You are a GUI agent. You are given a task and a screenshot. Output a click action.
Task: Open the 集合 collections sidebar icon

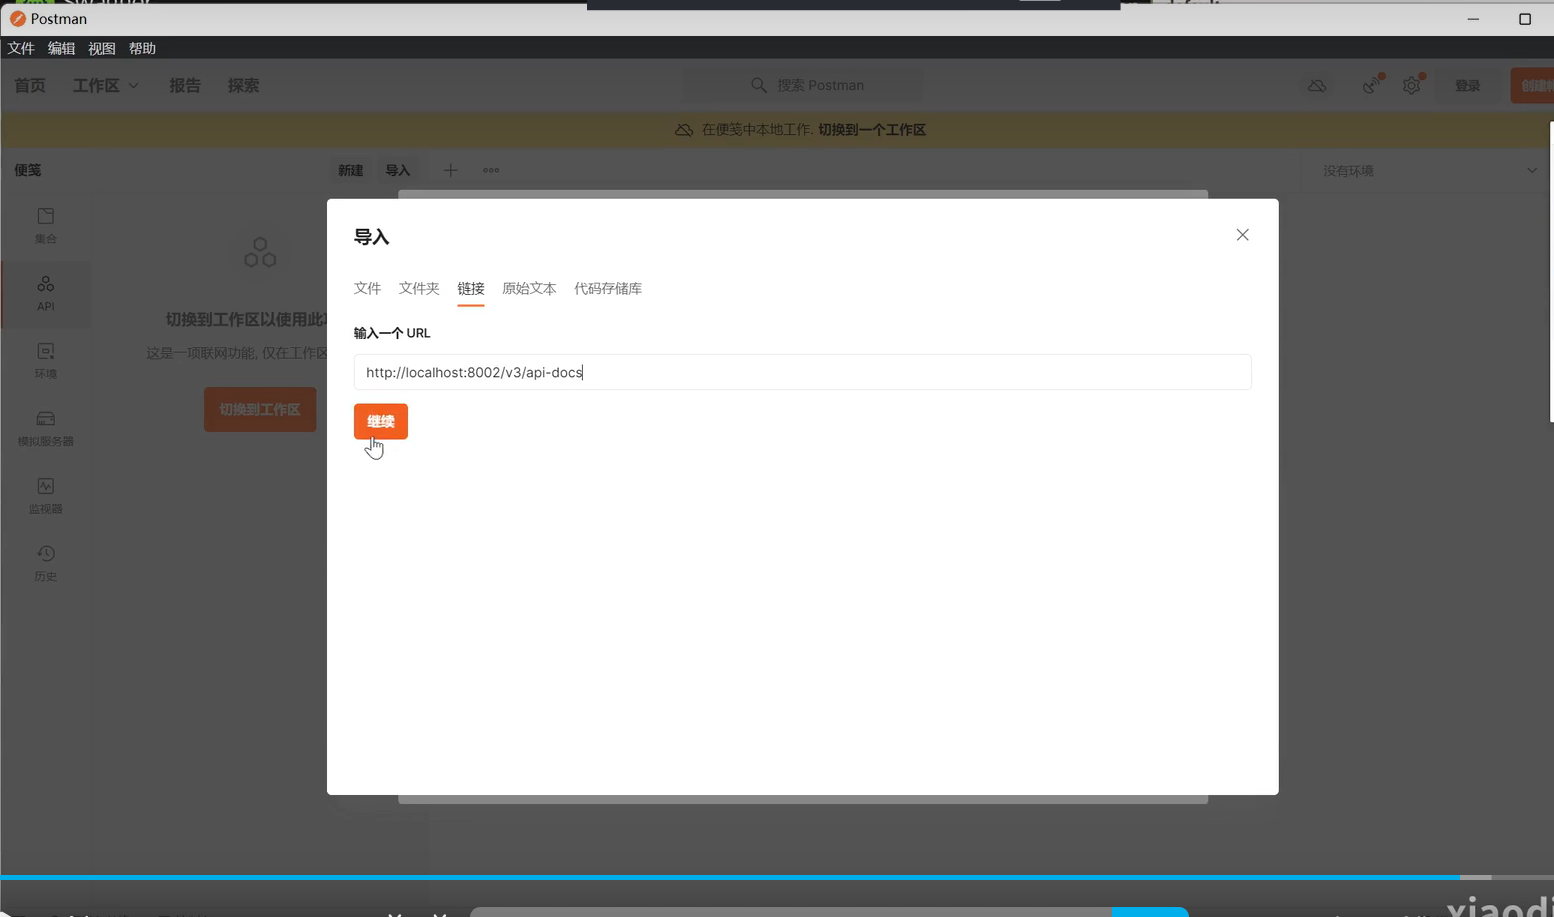coord(46,226)
